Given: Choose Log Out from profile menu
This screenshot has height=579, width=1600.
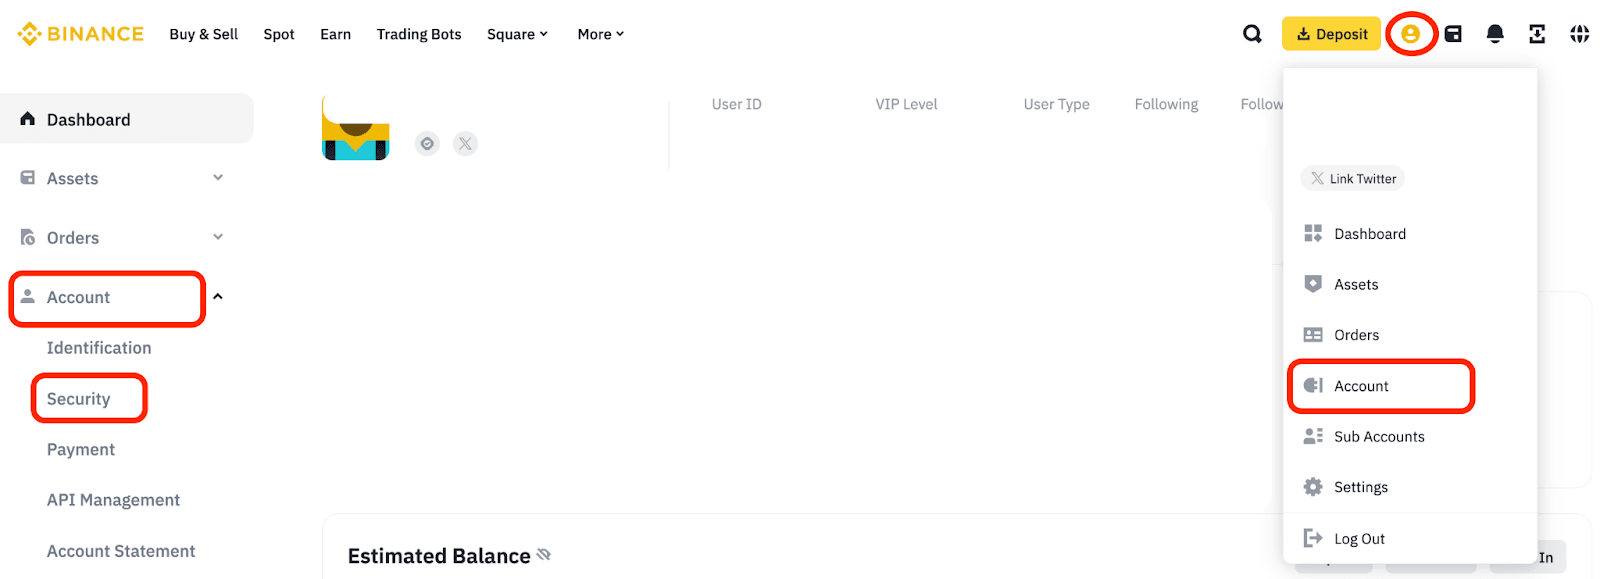Looking at the screenshot, I should (x=1358, y=539).
